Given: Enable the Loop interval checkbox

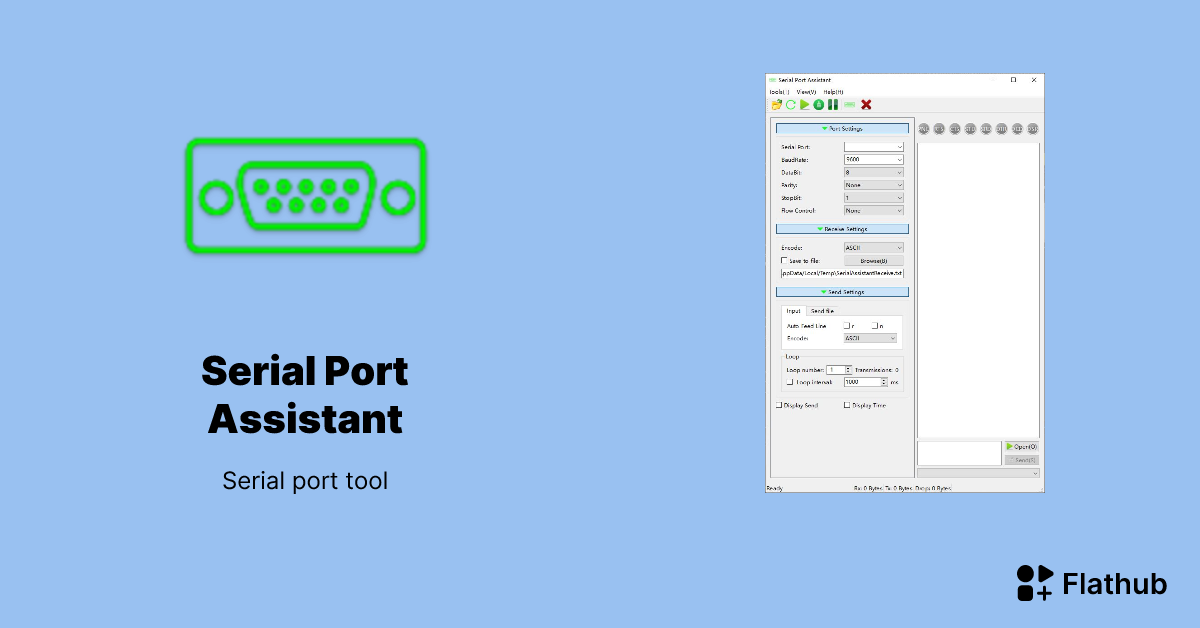Looking at the screenshot, I should click(x=789, y=381).
